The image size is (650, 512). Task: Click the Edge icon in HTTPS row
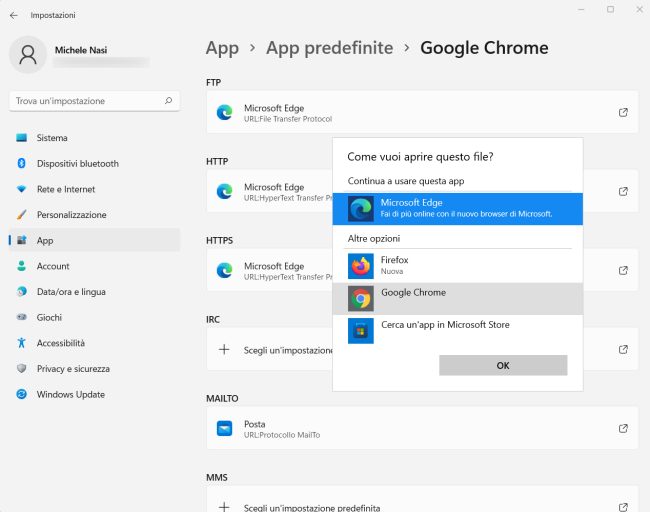(x=225, y=270)
